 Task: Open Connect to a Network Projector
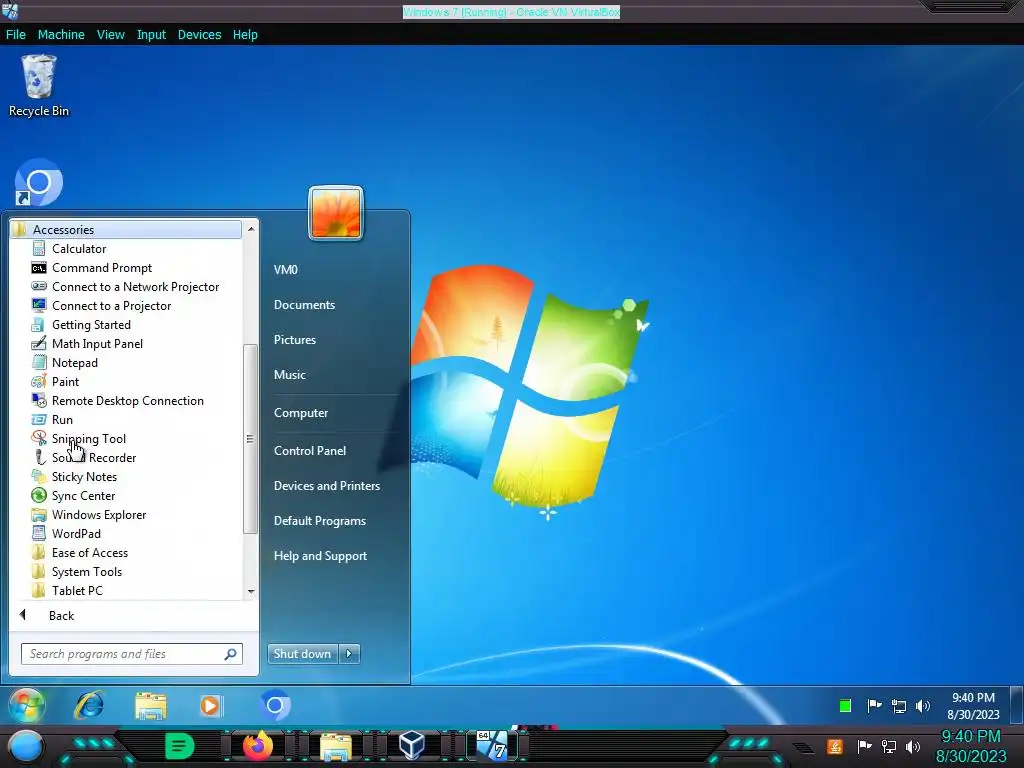point(135,287)
